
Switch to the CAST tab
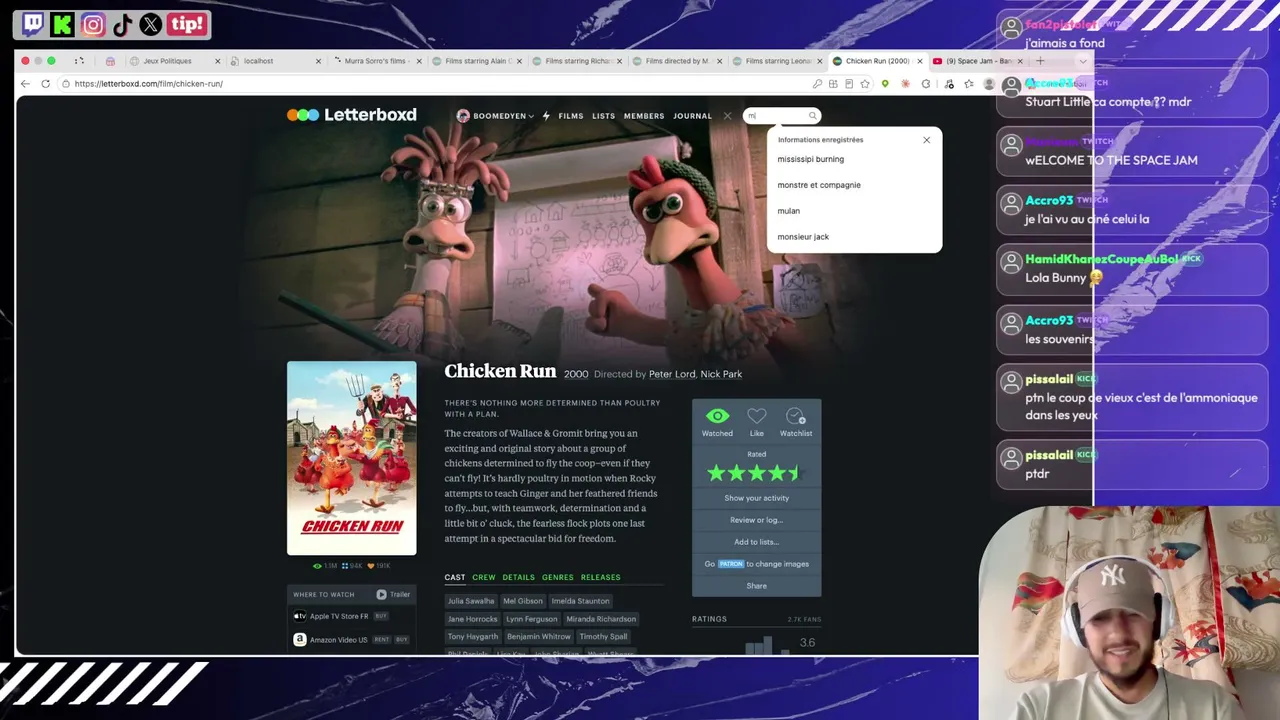click(x=455, y=577)
